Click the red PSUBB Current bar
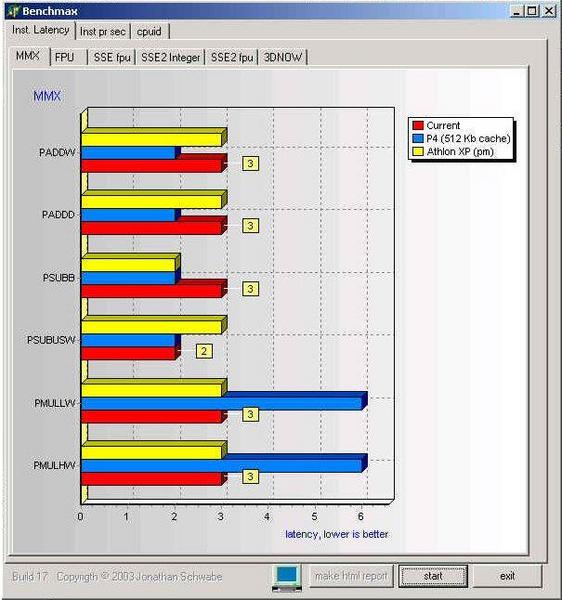Screen dimensions: 562x600 tap(152, 291)
